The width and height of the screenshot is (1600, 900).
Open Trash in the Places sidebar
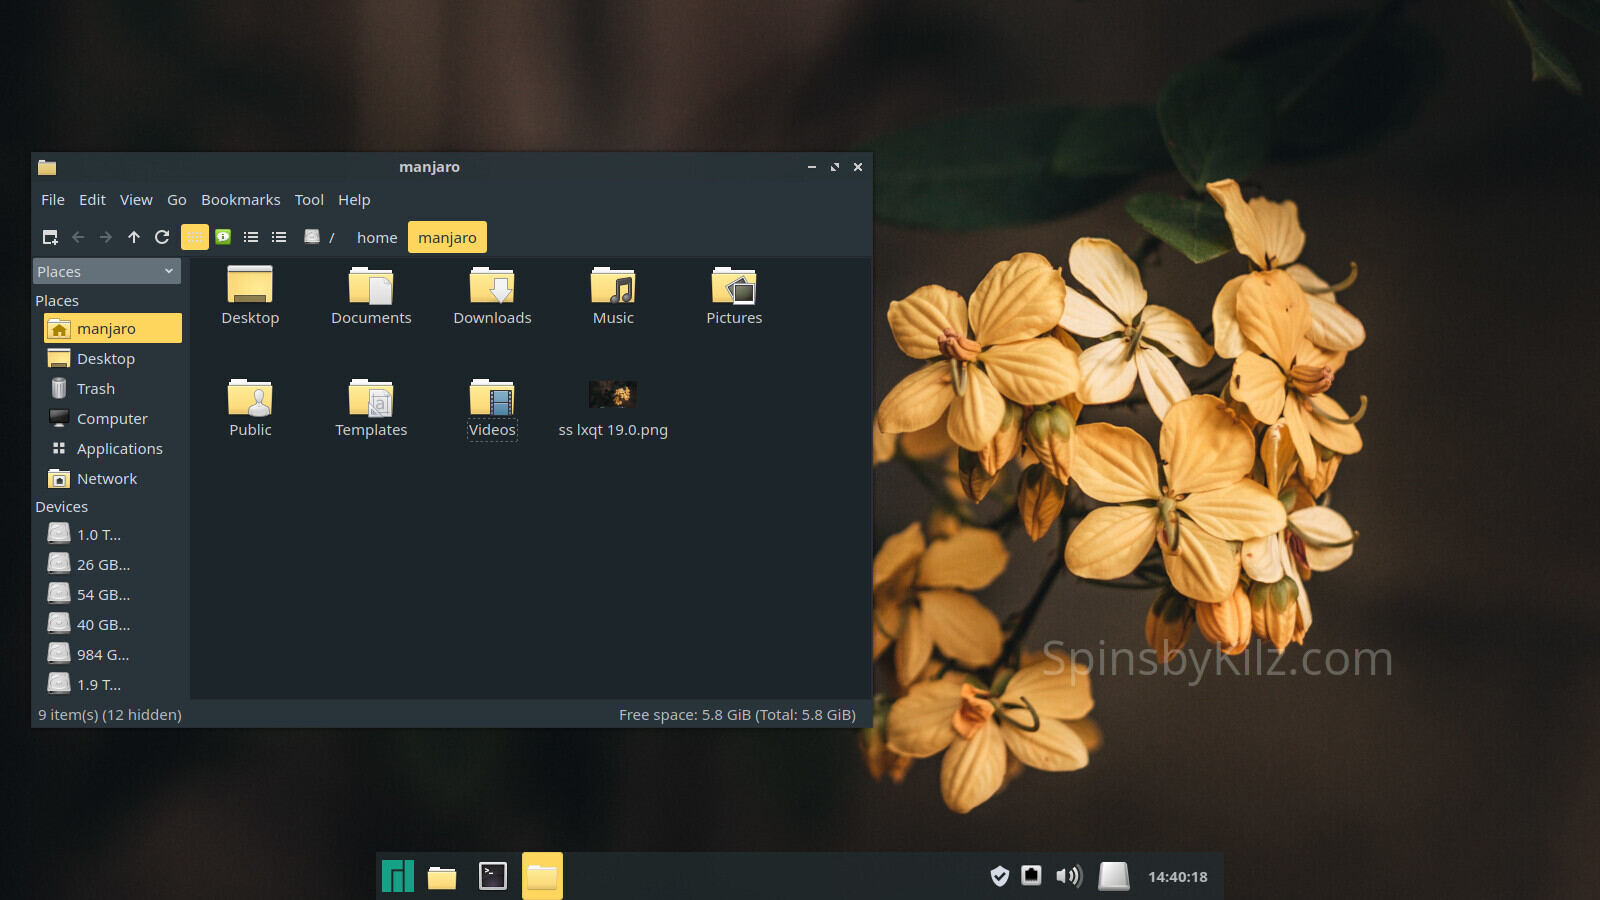pos(96,389)
